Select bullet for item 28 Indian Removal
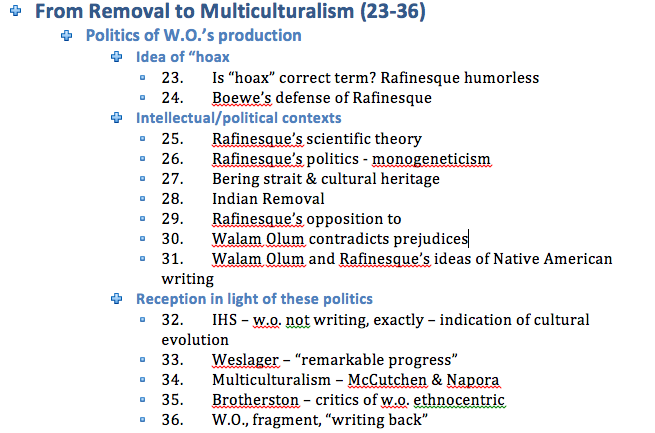The height and width of the screenshot is (433, 655). point(142,198)
